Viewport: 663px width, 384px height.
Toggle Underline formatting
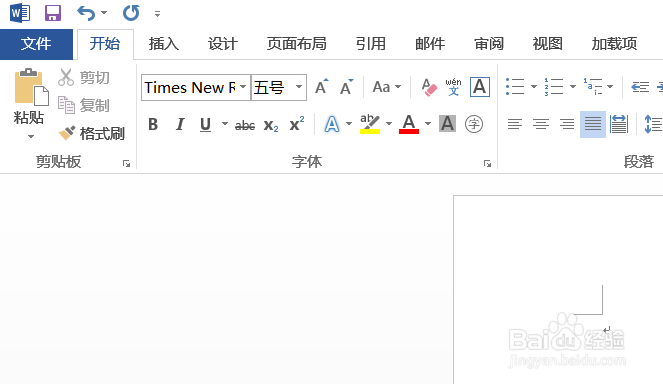tap(205, 124)
